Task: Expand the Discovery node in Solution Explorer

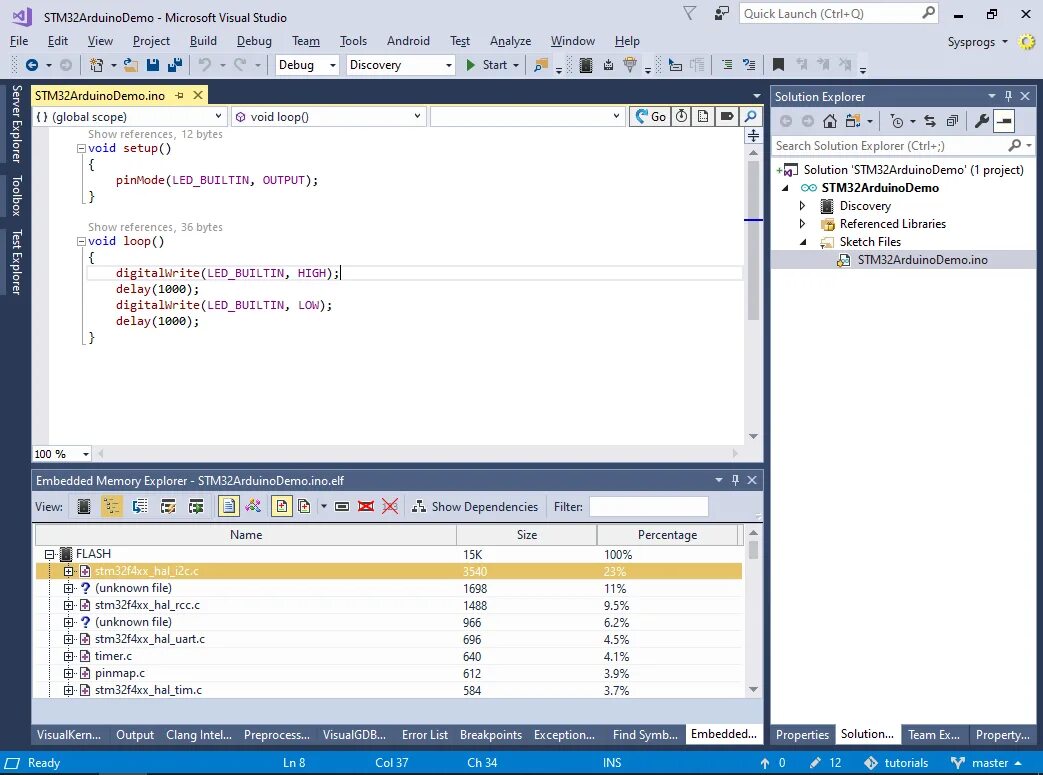Action: 802,206
